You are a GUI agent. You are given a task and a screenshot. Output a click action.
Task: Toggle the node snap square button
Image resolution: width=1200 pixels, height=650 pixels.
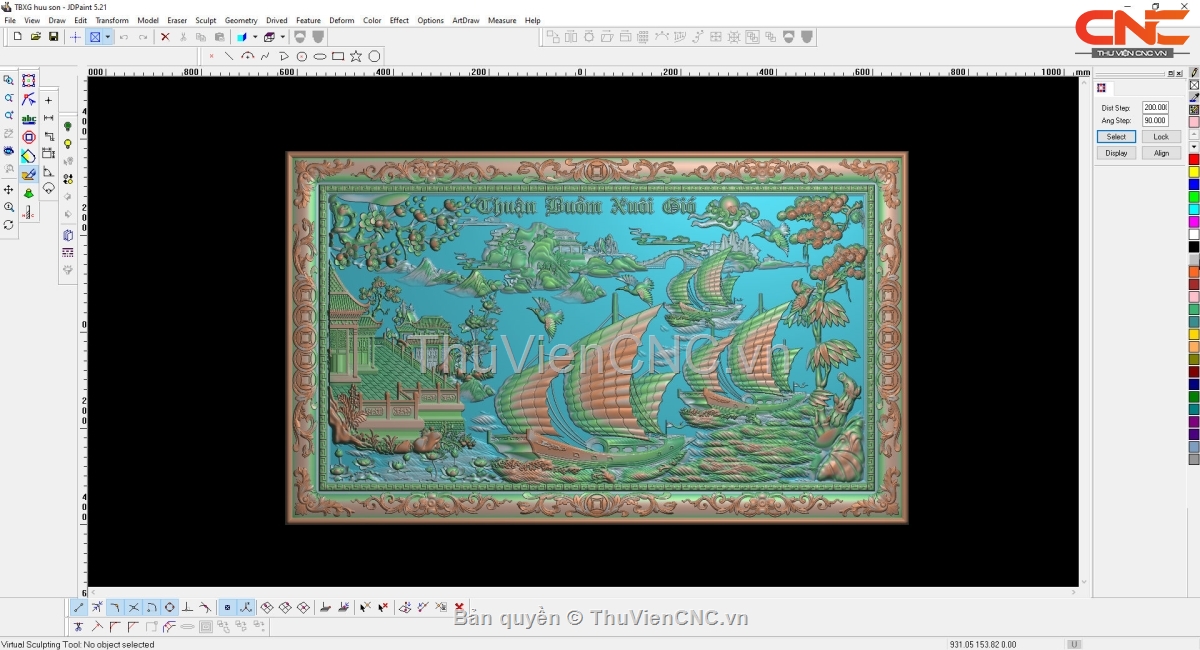(x=227, y=607)
